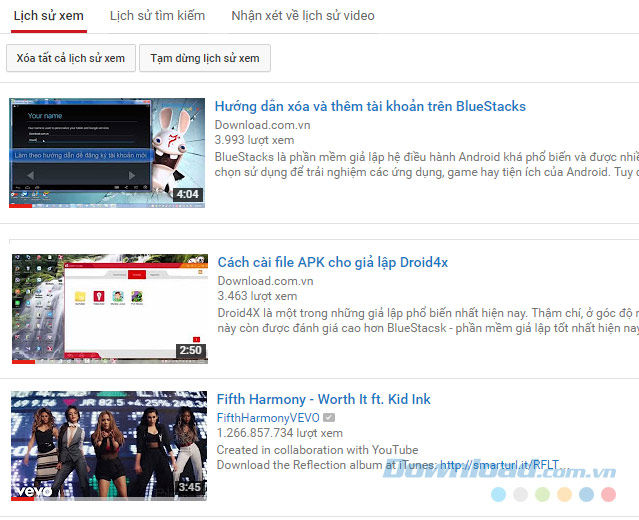The height and width of the screenshot is (520, 639).
Task: Click vevo logo on Fifth Harmony thumbnail
Action: pyautogui.click(x=34, y=491)
